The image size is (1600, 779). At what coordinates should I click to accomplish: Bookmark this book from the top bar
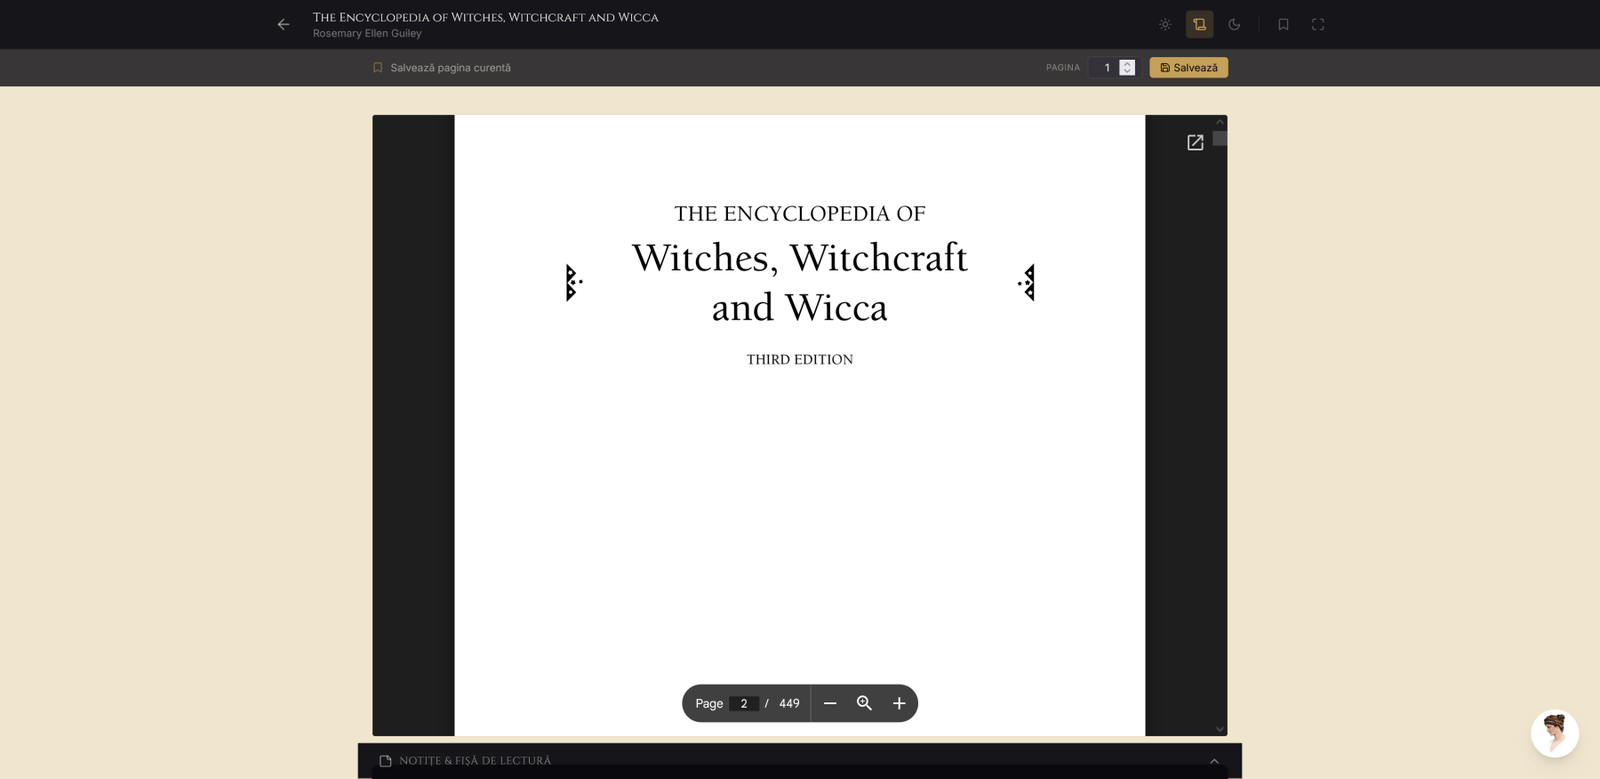(1283, 24)
